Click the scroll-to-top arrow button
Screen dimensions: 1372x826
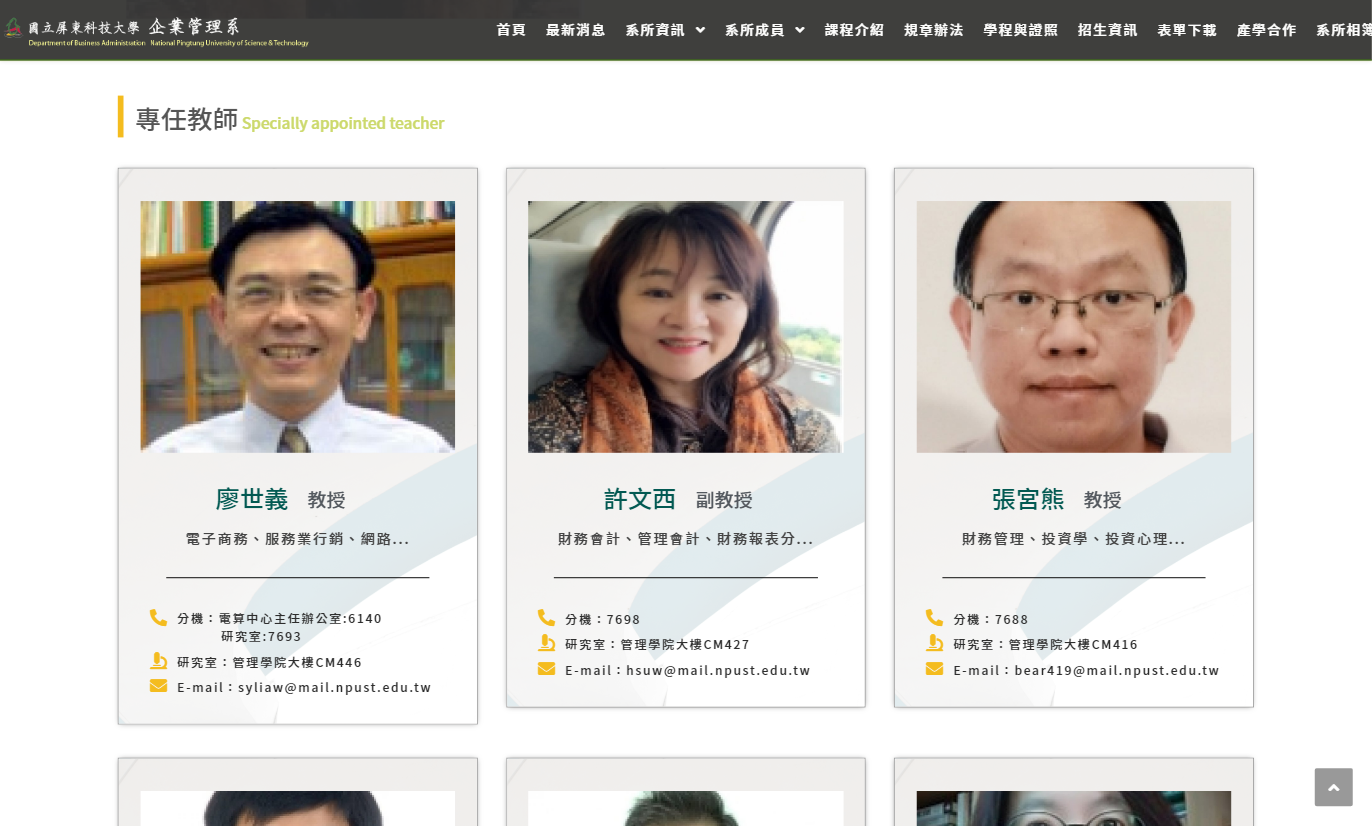(1333, 787)
